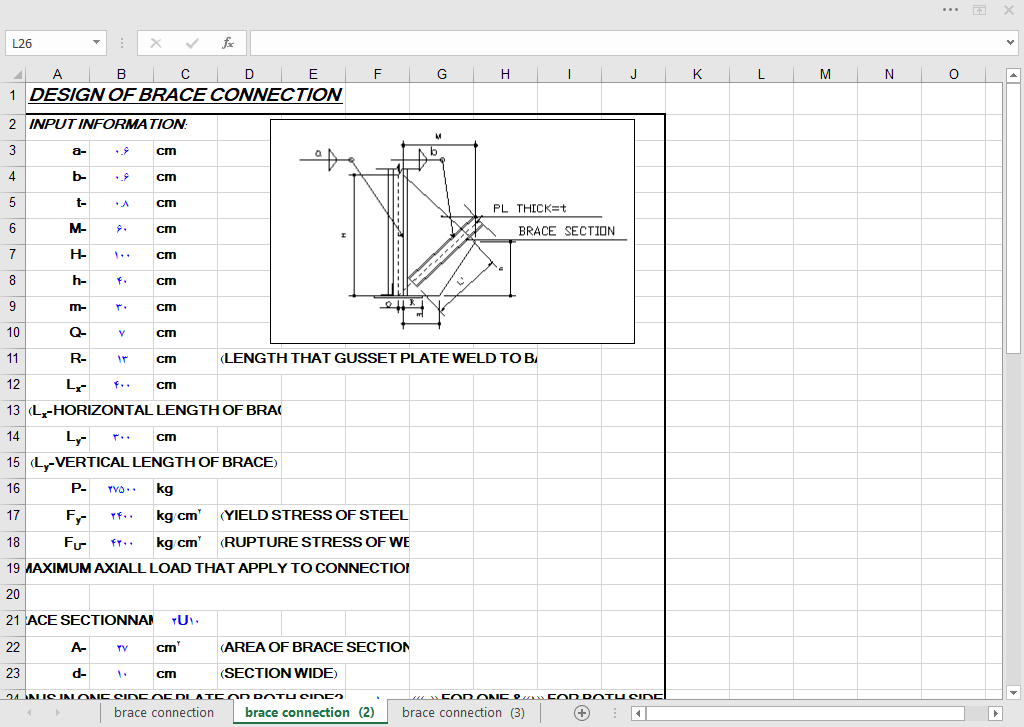Close the window with the X icon
1024x727 pixels.
point(1008,10)
